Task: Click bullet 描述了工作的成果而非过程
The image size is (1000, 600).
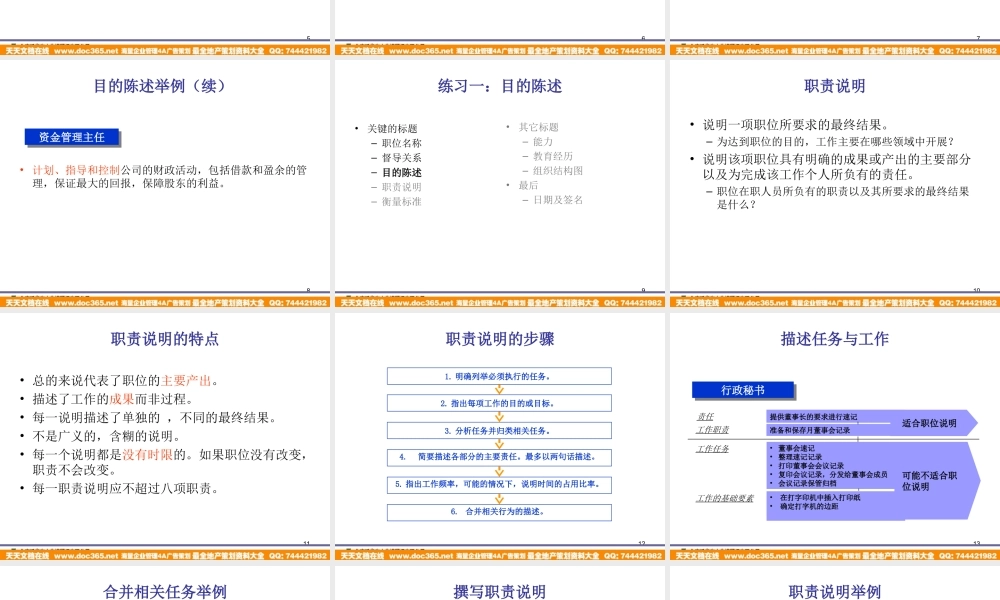Action: (x=113, y=399)
